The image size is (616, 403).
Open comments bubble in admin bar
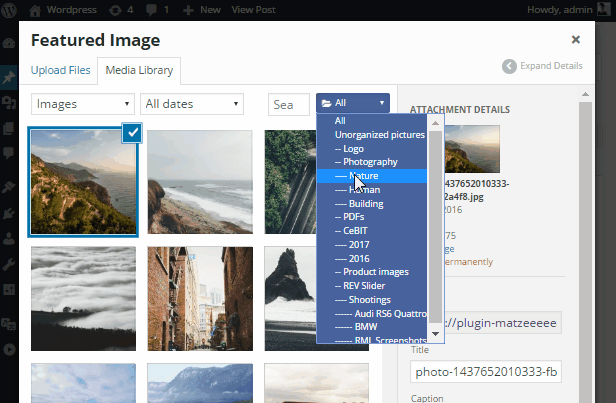coord(157,10)
